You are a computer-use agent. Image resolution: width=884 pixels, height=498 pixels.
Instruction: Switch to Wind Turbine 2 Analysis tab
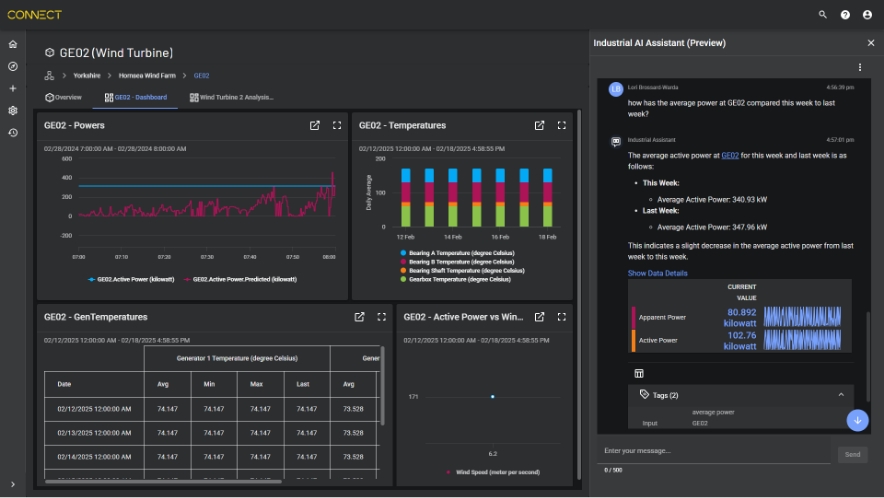click(231, 98)
